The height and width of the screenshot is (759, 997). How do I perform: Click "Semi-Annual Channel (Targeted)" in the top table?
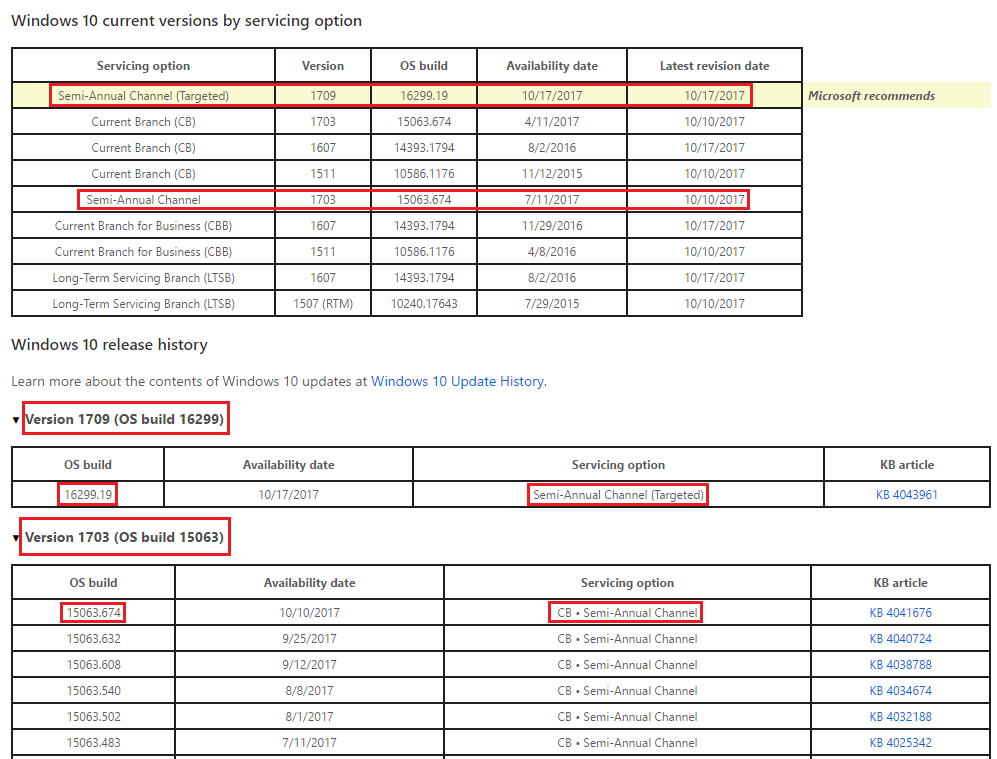point(143,96)
